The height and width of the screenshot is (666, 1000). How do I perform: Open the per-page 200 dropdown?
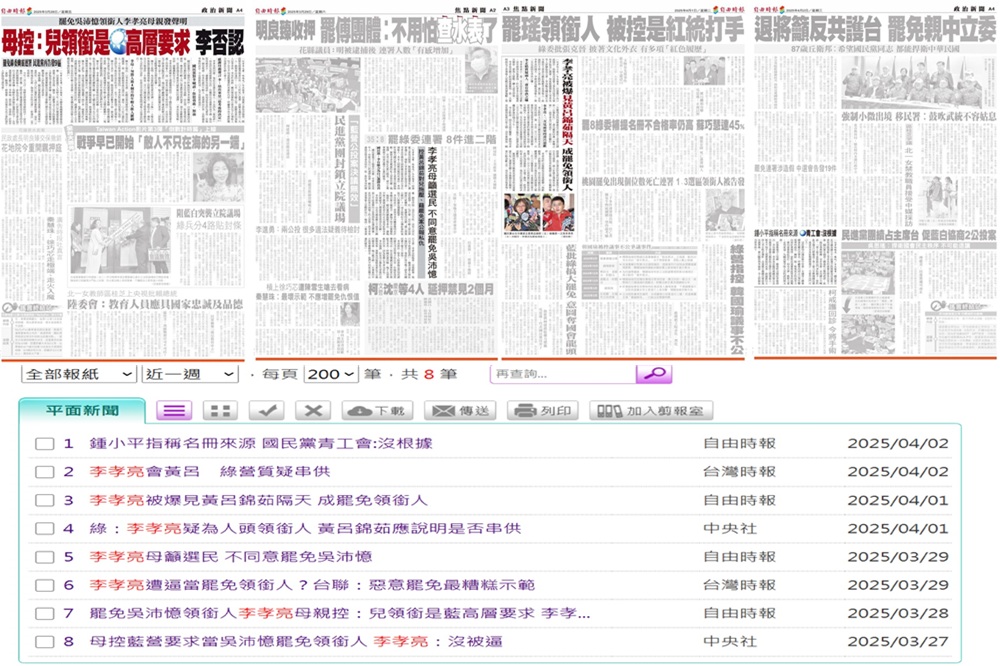[x=331, y=374]
